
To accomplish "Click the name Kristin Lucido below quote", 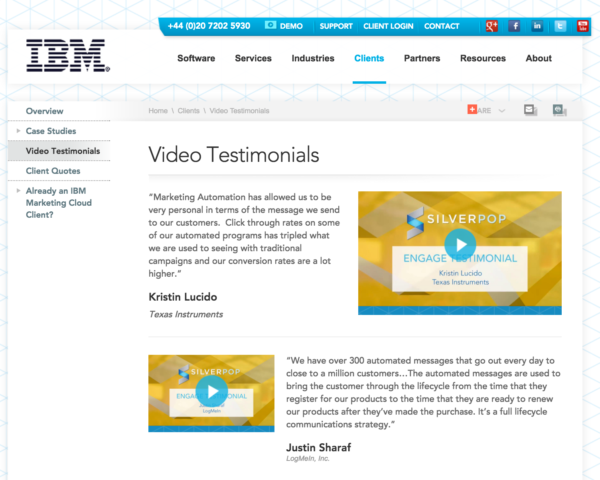I will pyautogui.click(x=183, y=297).
